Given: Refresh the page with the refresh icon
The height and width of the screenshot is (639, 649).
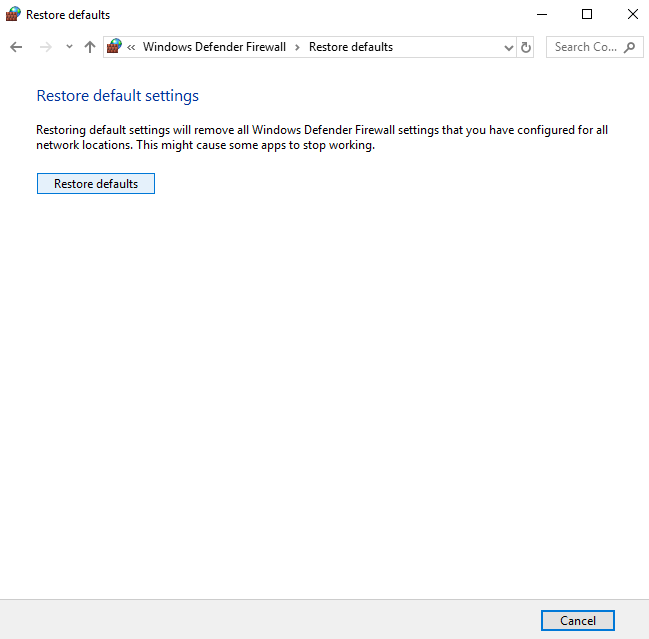Looking at the screenshot, I should (x=526, y=47).
